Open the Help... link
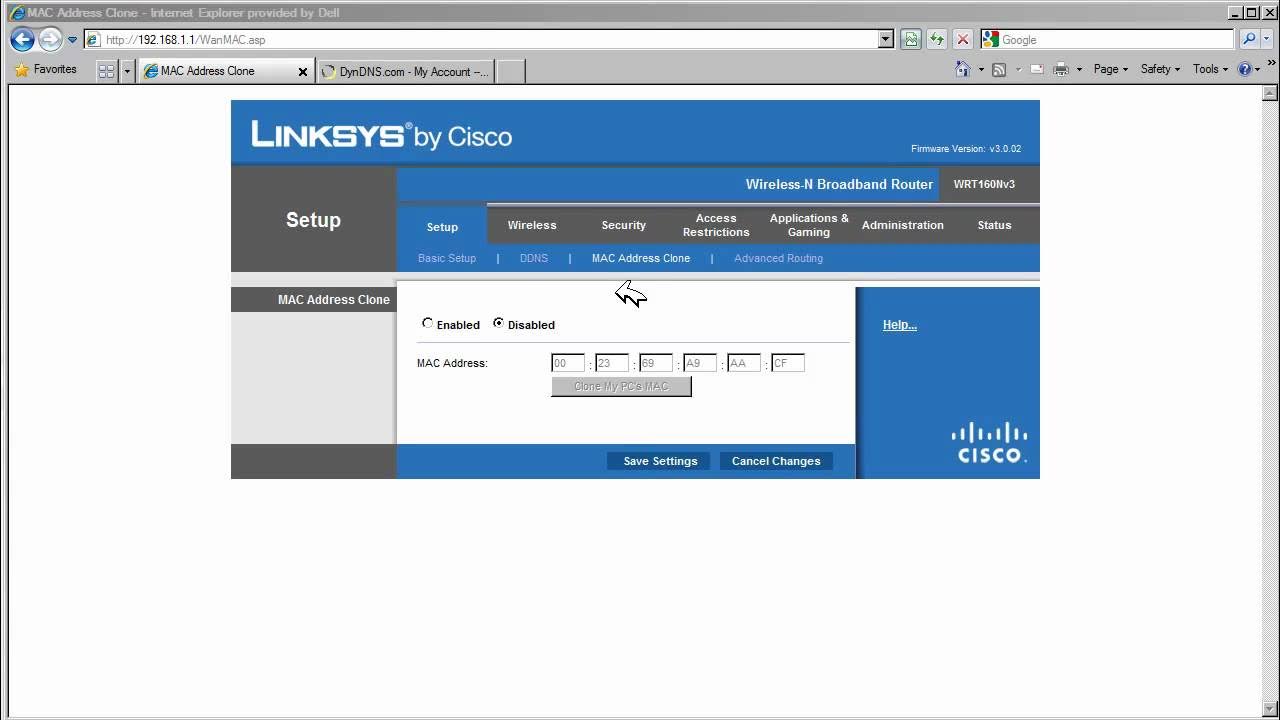 900,325
